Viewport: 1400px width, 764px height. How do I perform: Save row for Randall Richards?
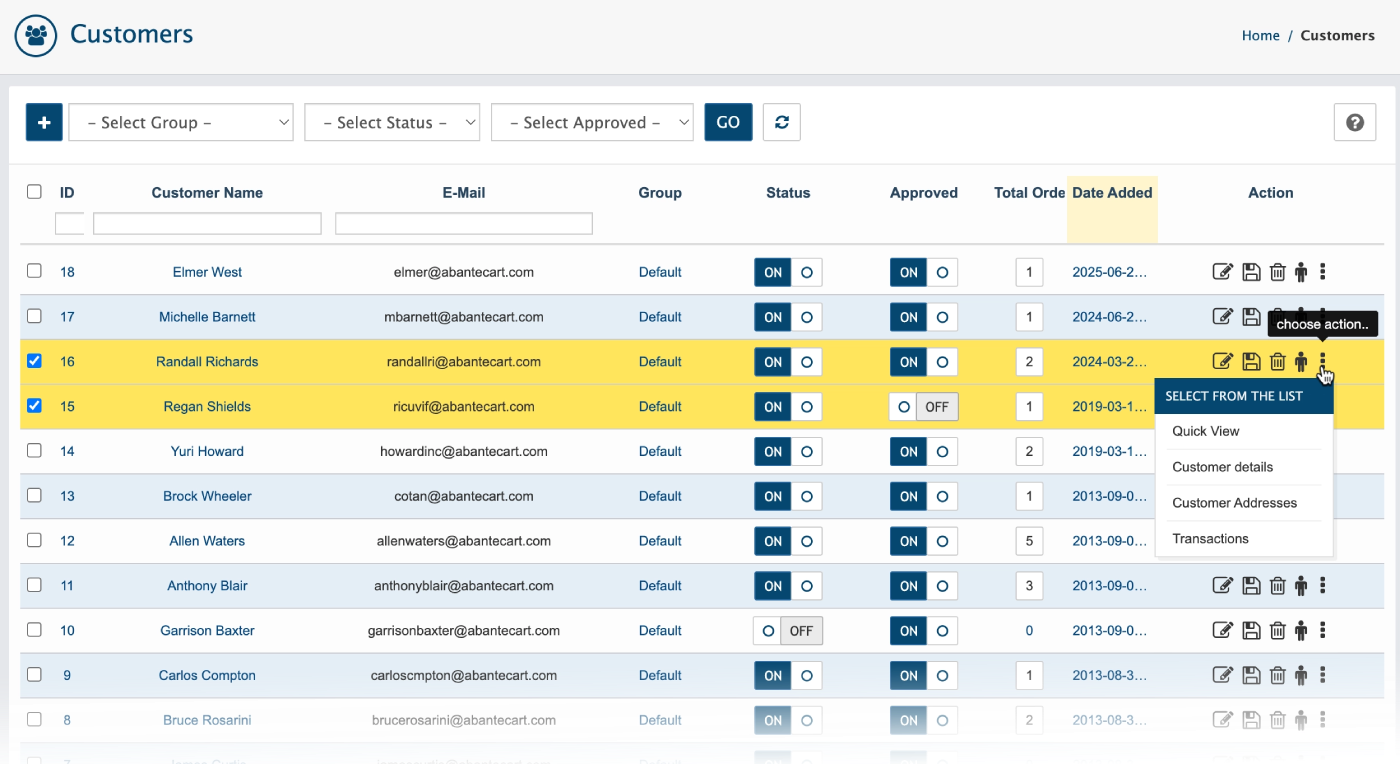(1251, 362)
